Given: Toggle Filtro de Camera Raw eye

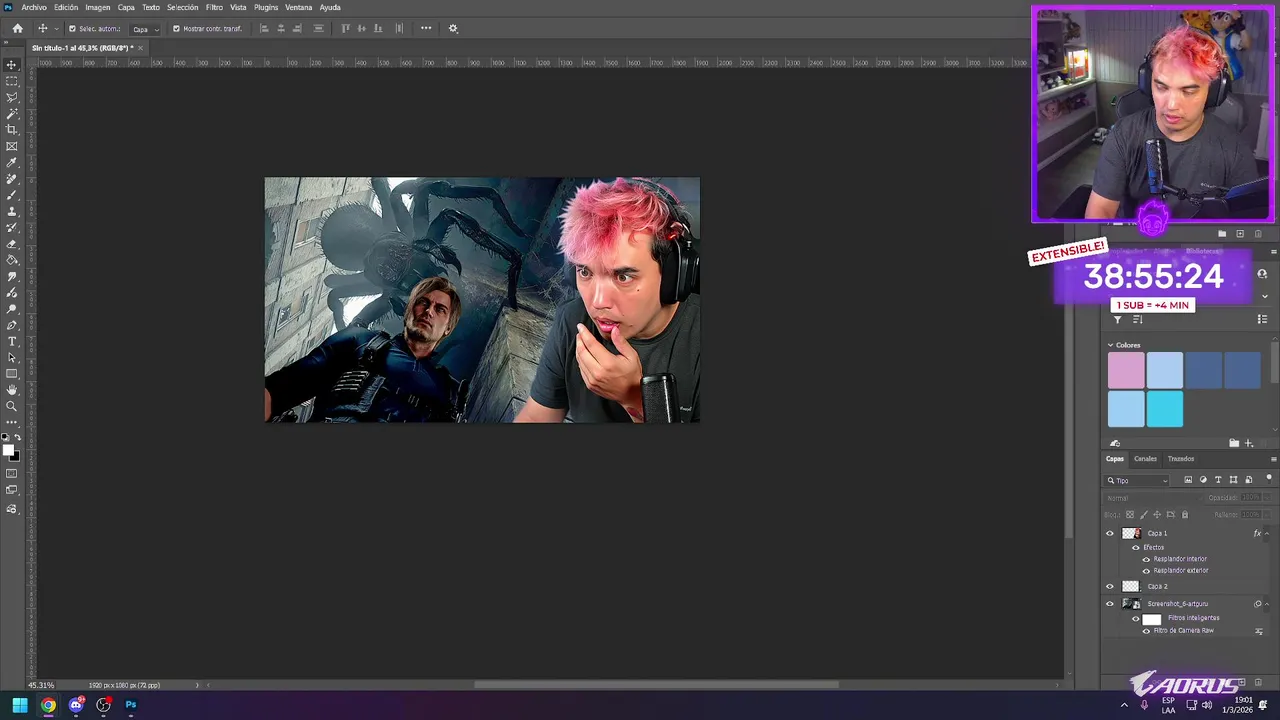Looking at the screenshot, I should click(x=1146, y=631).
